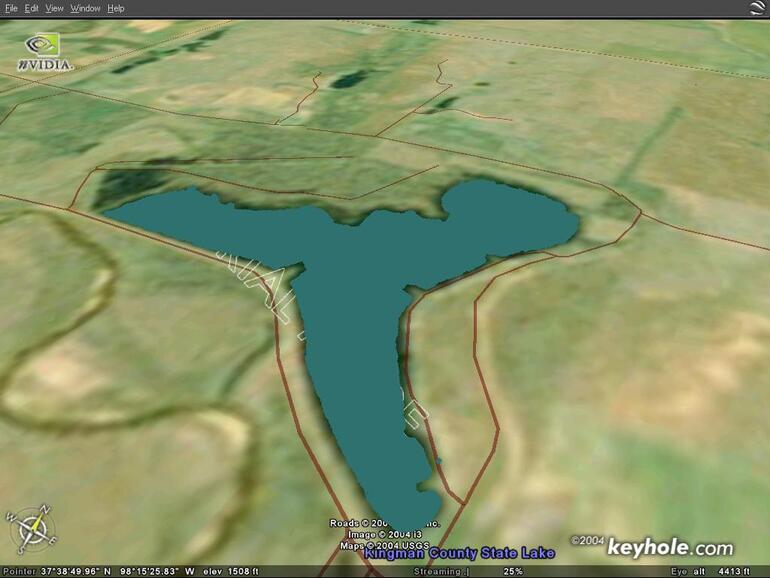Viewport: 770px width, 578px height.
Task: Click the Maps © 2004 USGS credit
Action: 385,546
